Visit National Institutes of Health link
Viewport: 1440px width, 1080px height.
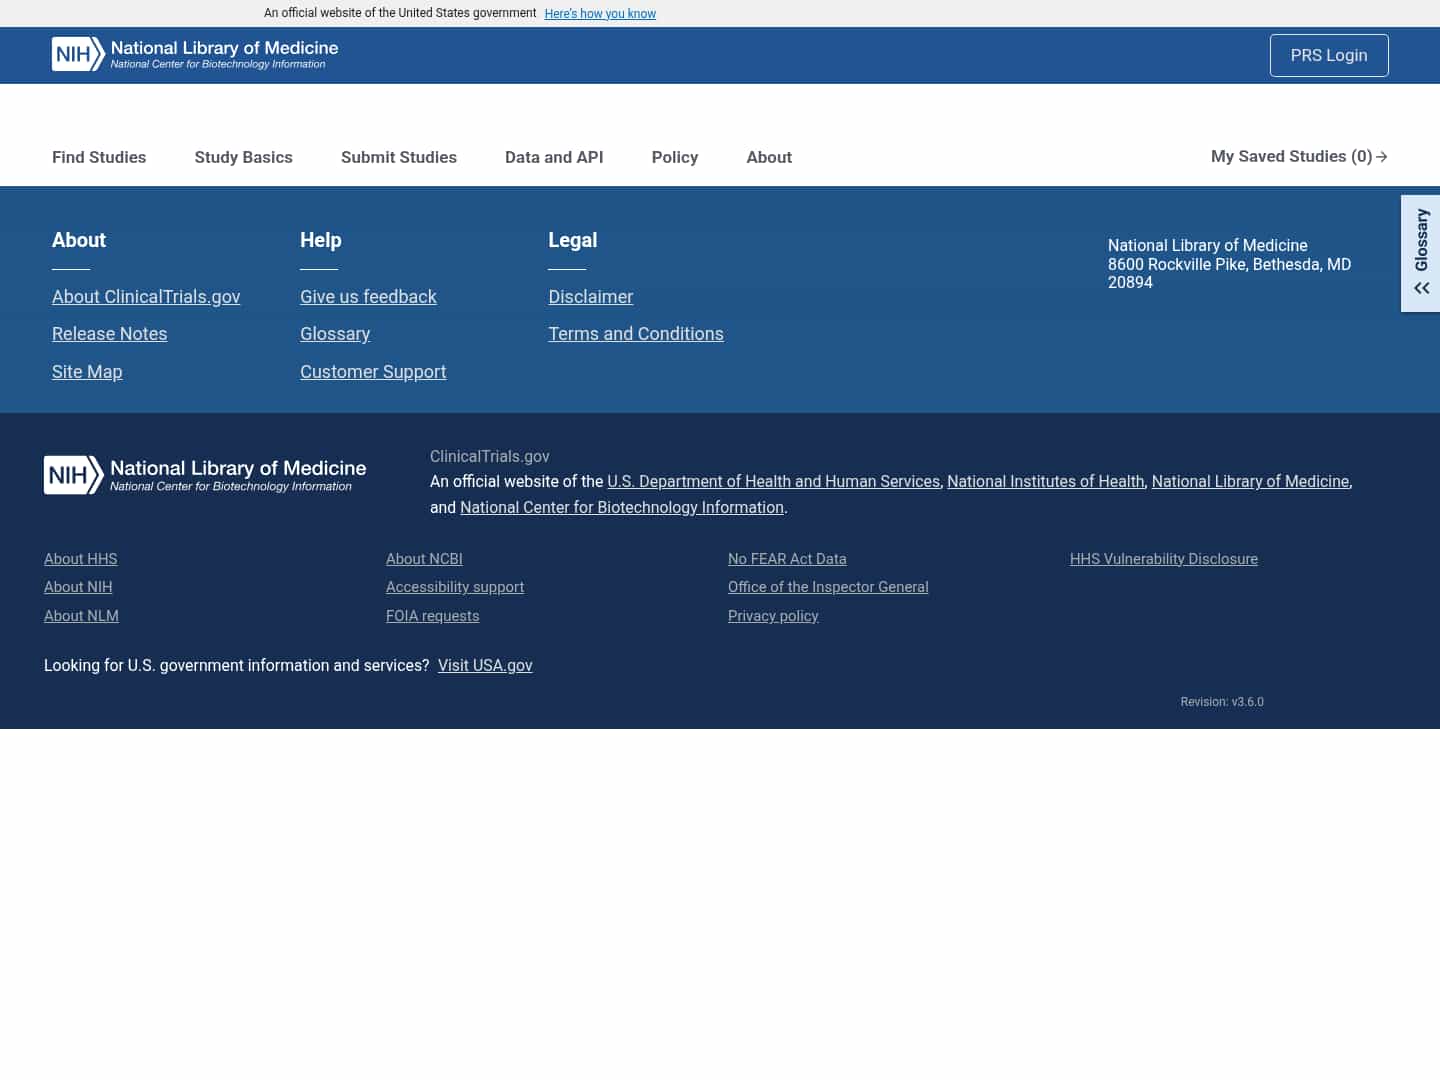(1045, 481)
